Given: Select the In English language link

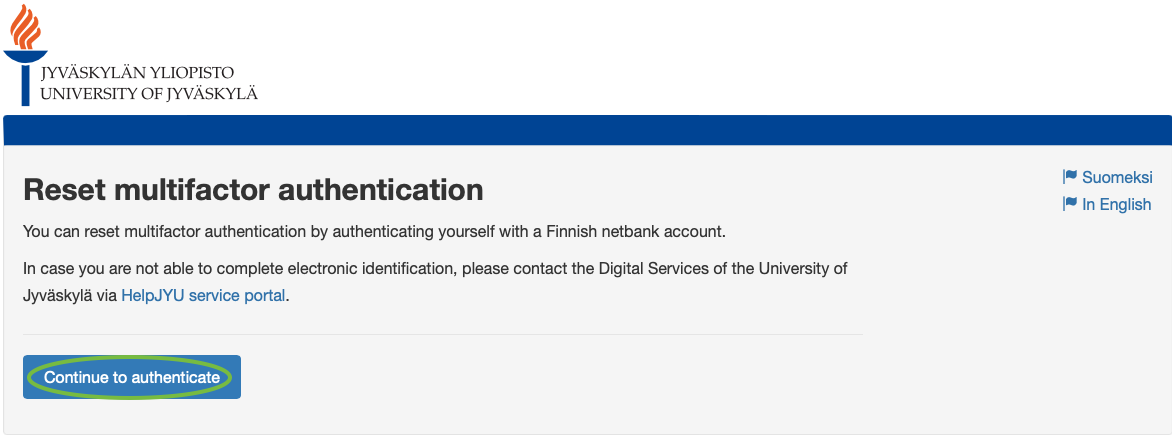Looking at the screenshot, I should [1116, 204].
